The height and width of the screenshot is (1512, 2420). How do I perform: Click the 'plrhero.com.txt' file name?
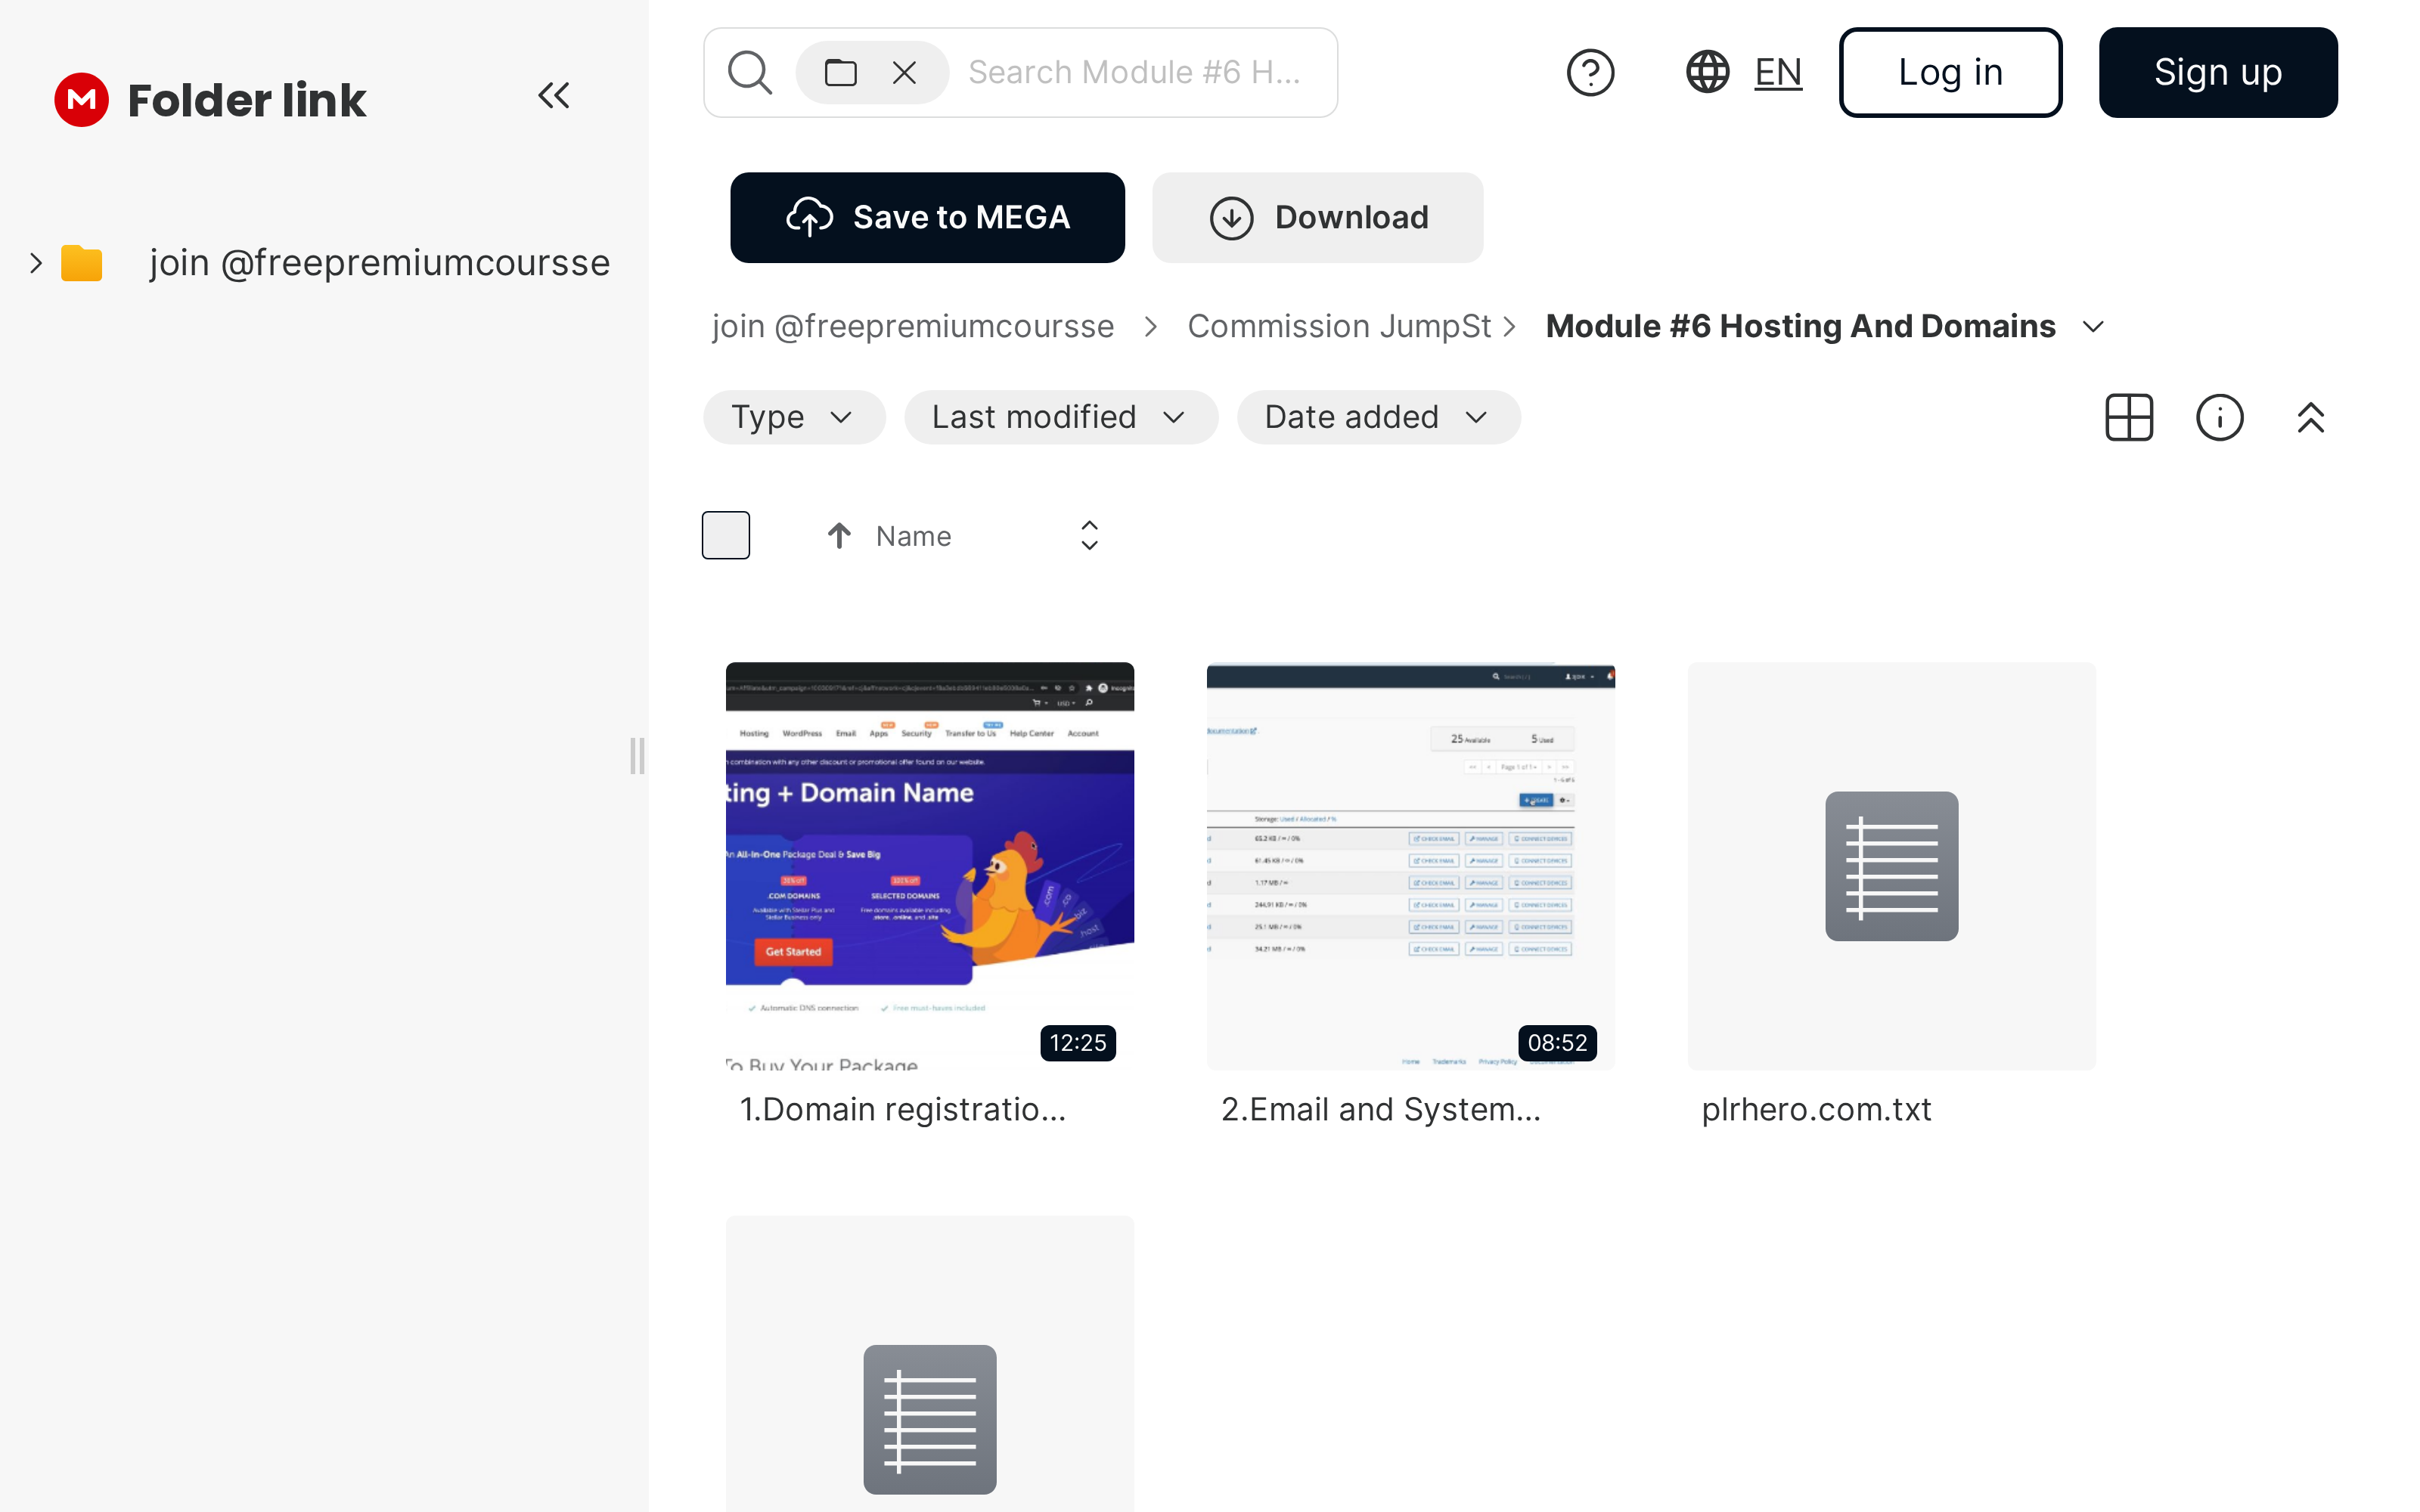(x=1816, y=1109)
